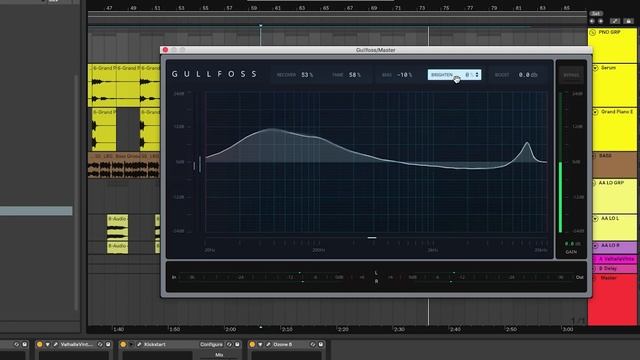This screenshot has height=360, width=640.
Task: Click the hot-swap icon on the leftmost device
Action: pos(17,344)
